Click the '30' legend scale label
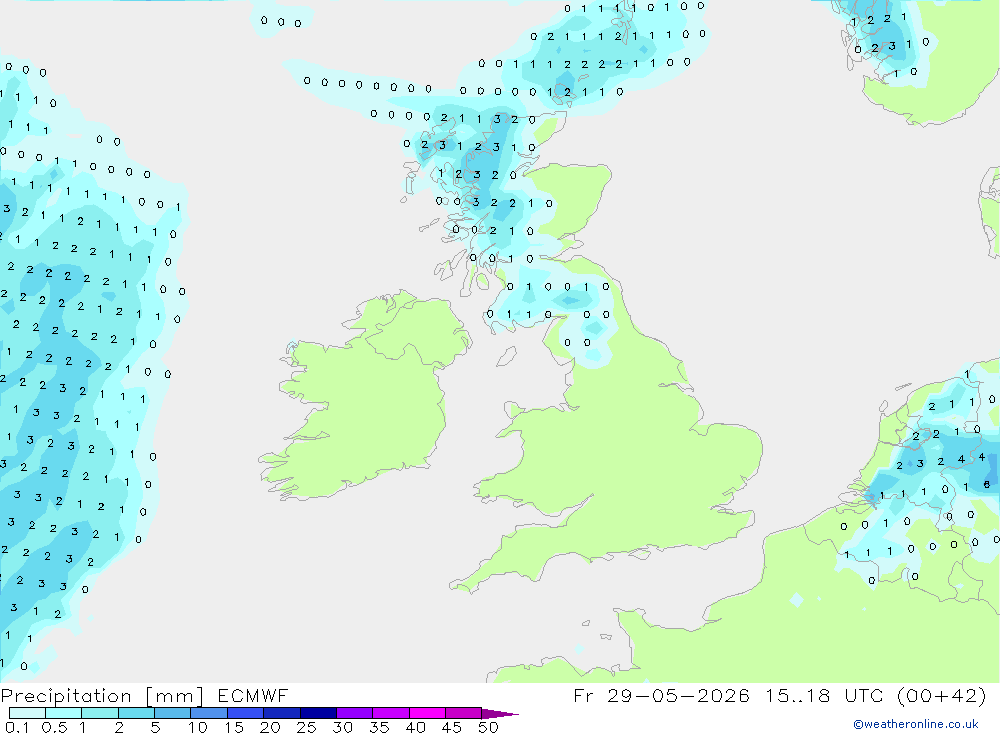 click(343, 727)
